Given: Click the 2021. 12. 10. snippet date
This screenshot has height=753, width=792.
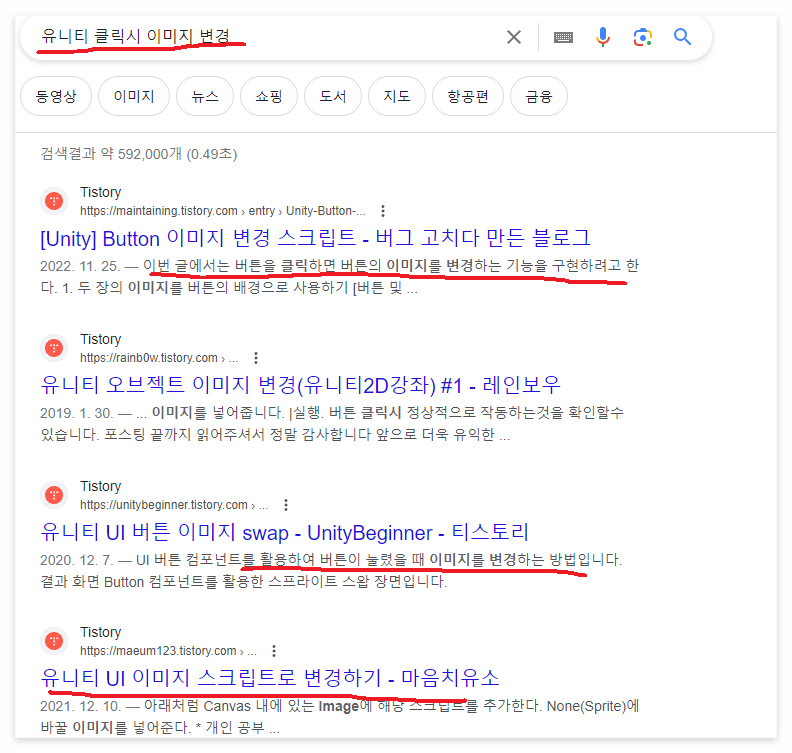Looking at the screenshot, I should (80, 706).
